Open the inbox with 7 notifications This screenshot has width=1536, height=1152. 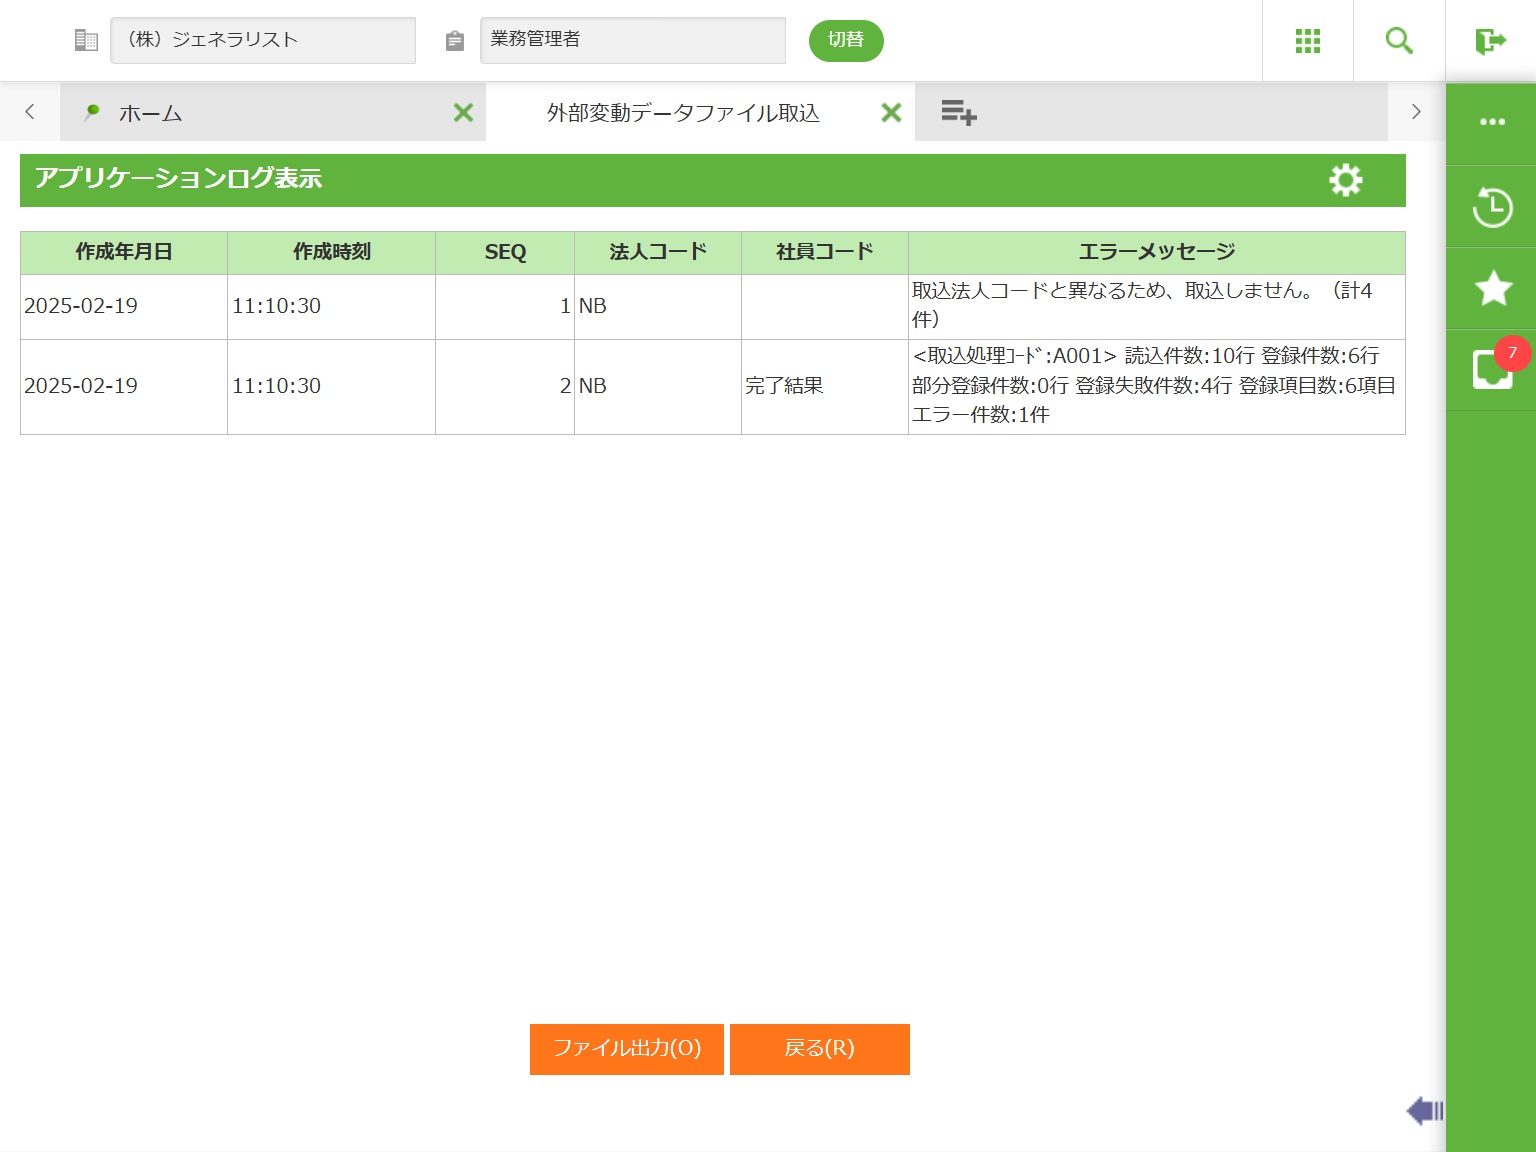pos(1492,369)
